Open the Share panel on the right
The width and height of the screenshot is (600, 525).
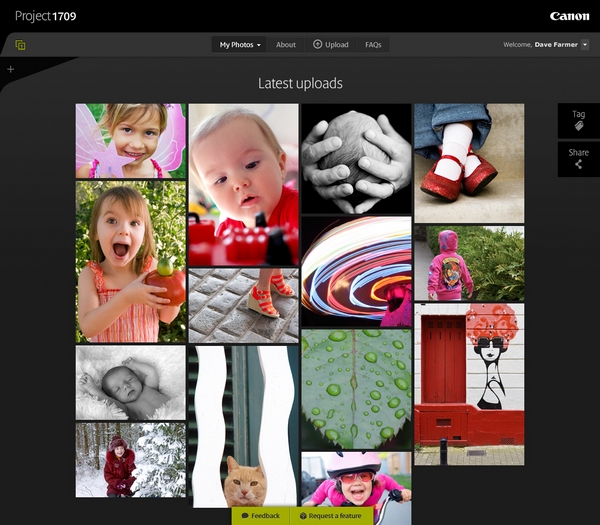tap(578, 158)
